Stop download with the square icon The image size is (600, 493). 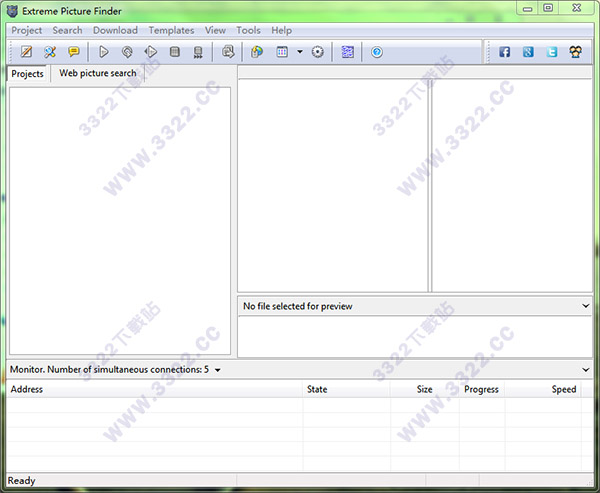(x=174, y=52)
